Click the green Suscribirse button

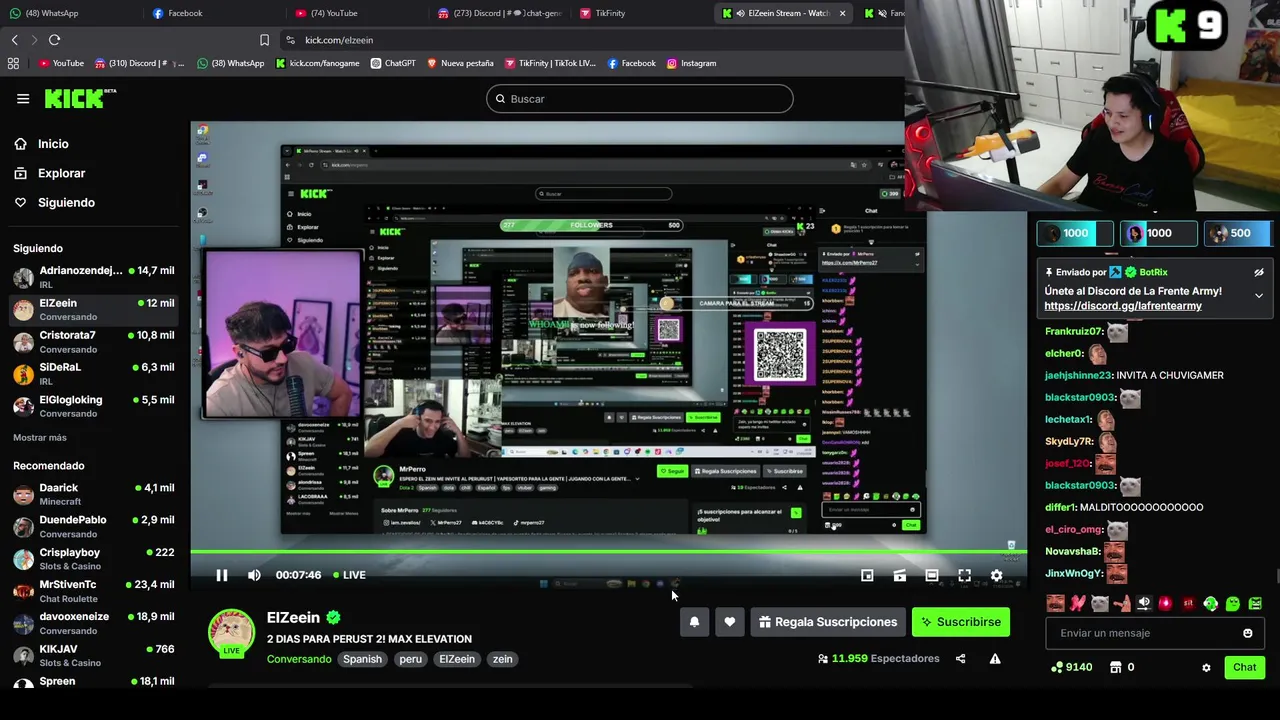961,622
